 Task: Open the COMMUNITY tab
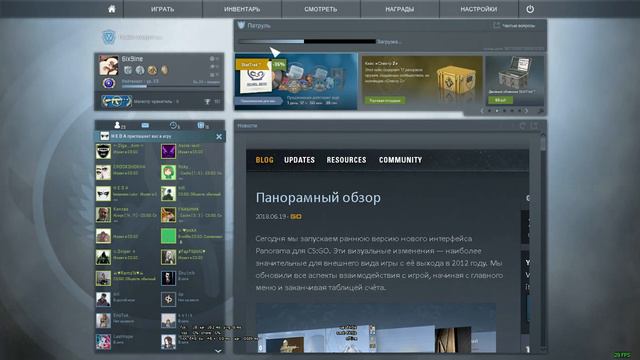(x=400, y=160)
